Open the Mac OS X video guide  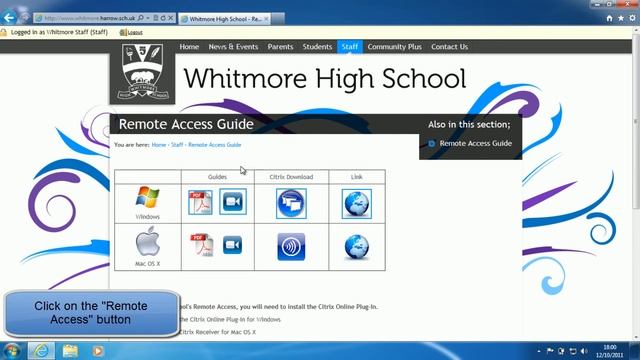tap(232, 245)
